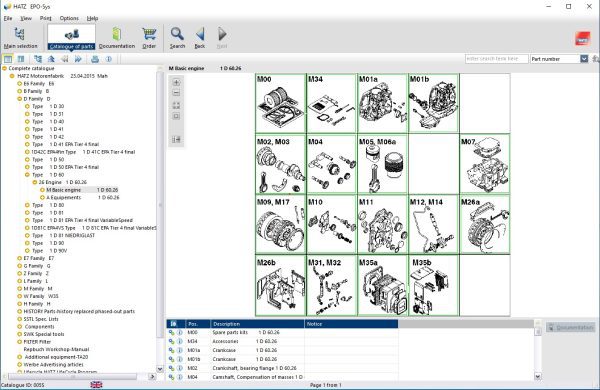Toggle the navigation tree panel view
600x390 pixels.
tap(8, 59)
